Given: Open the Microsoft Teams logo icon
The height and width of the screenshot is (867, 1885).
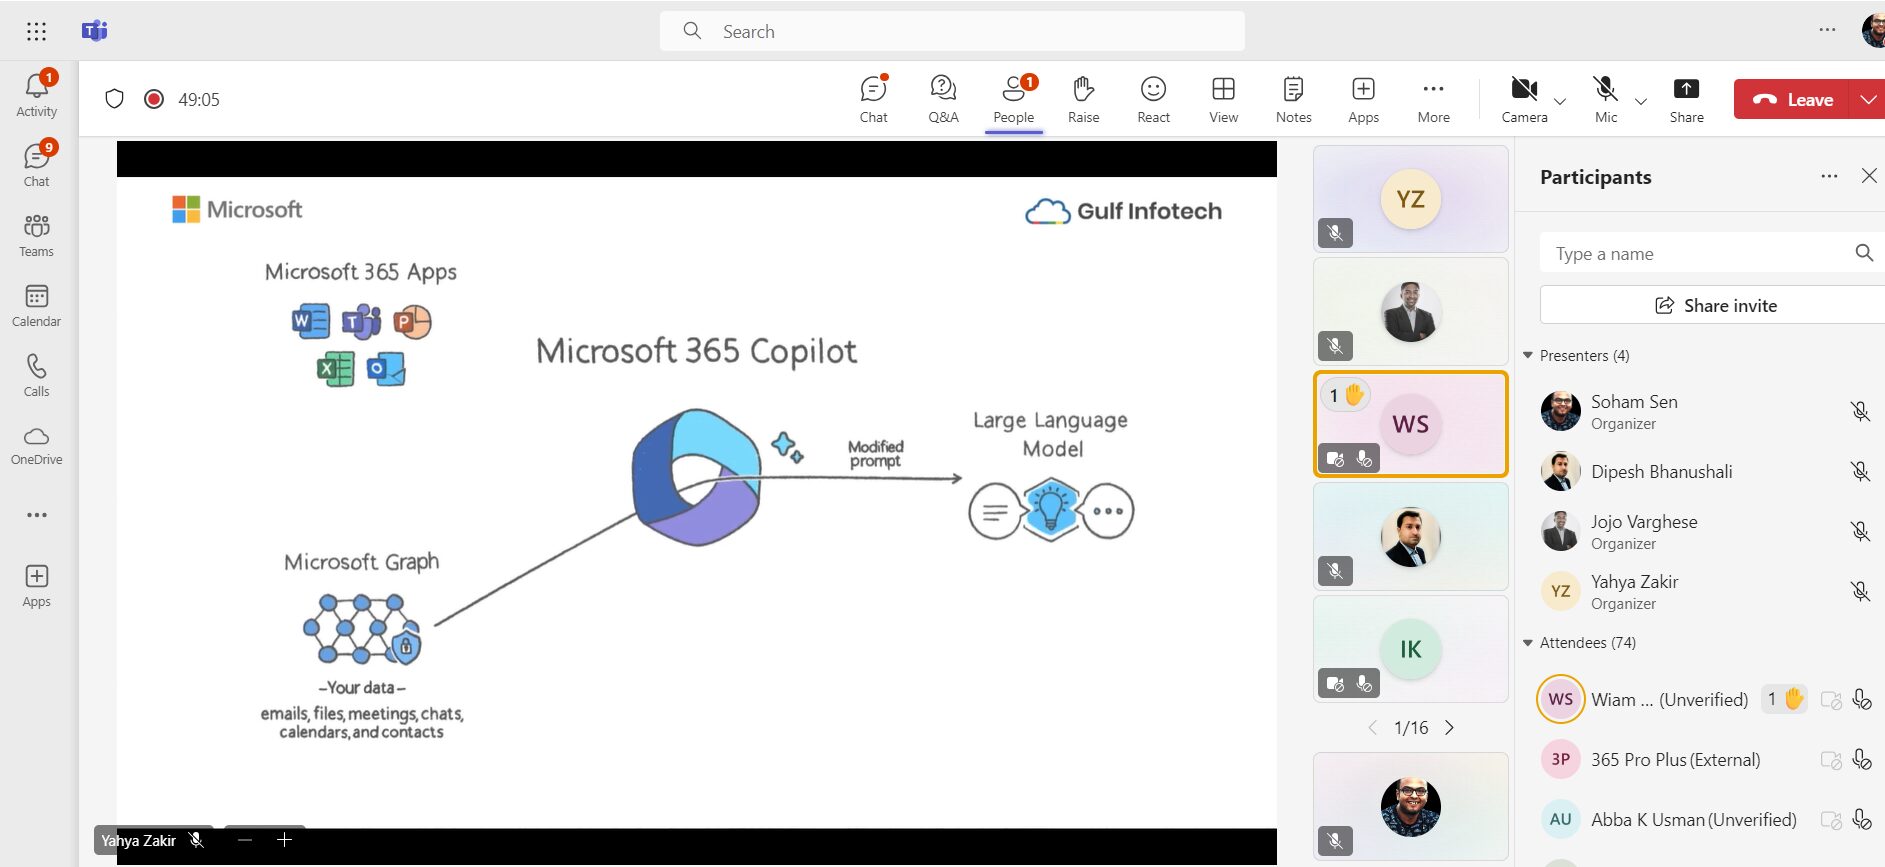Looking at the screenshot, I should coord(95,31).
